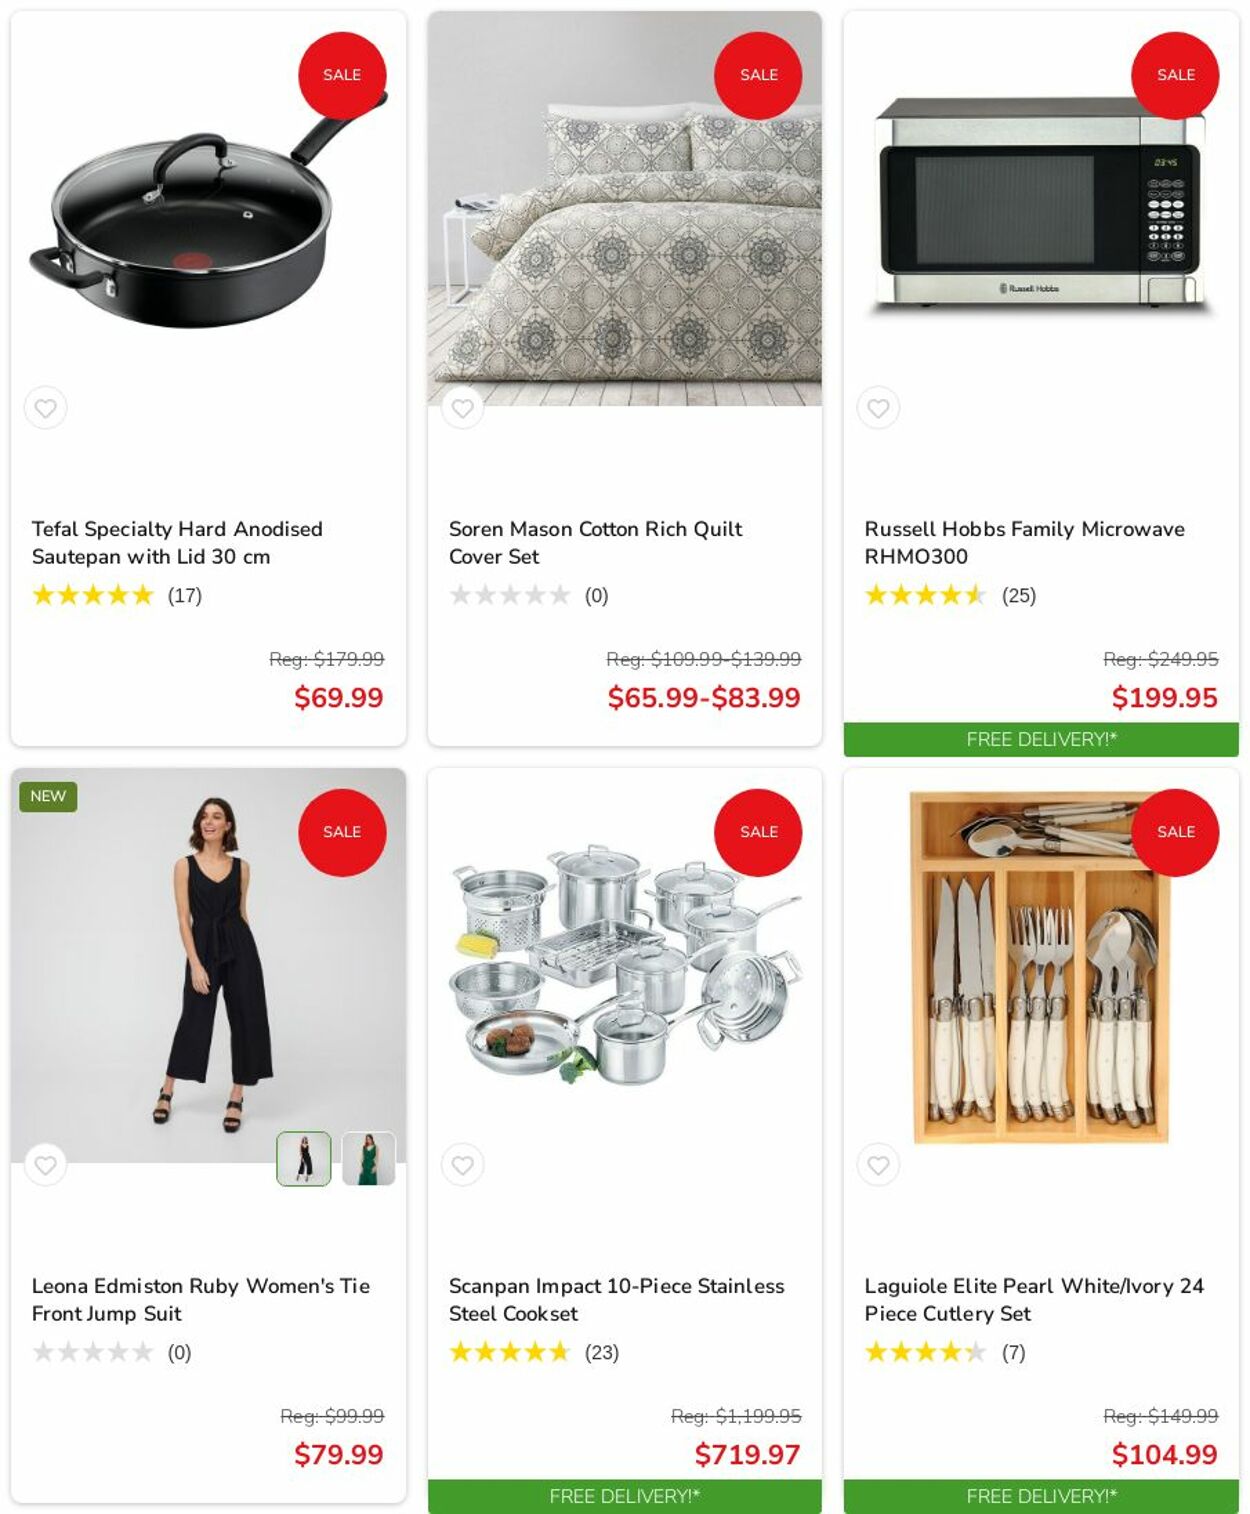View the 25 reviews rating for the microwave

click(950, 596)
